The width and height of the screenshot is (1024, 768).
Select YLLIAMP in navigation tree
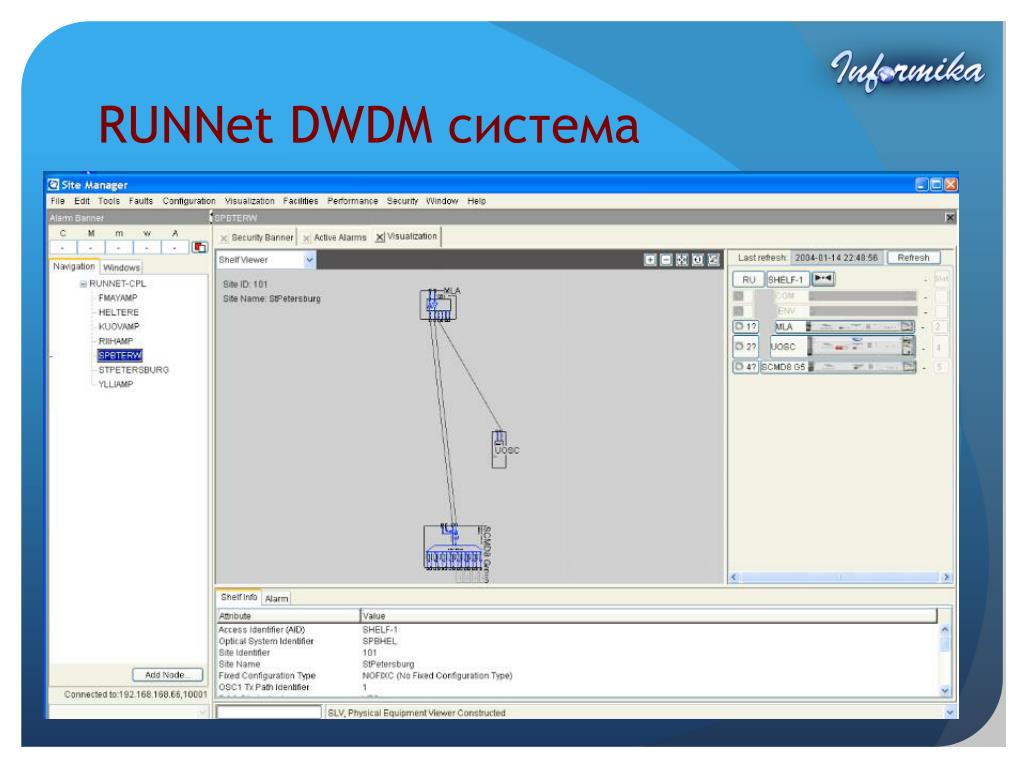click(x=116, y=384)
